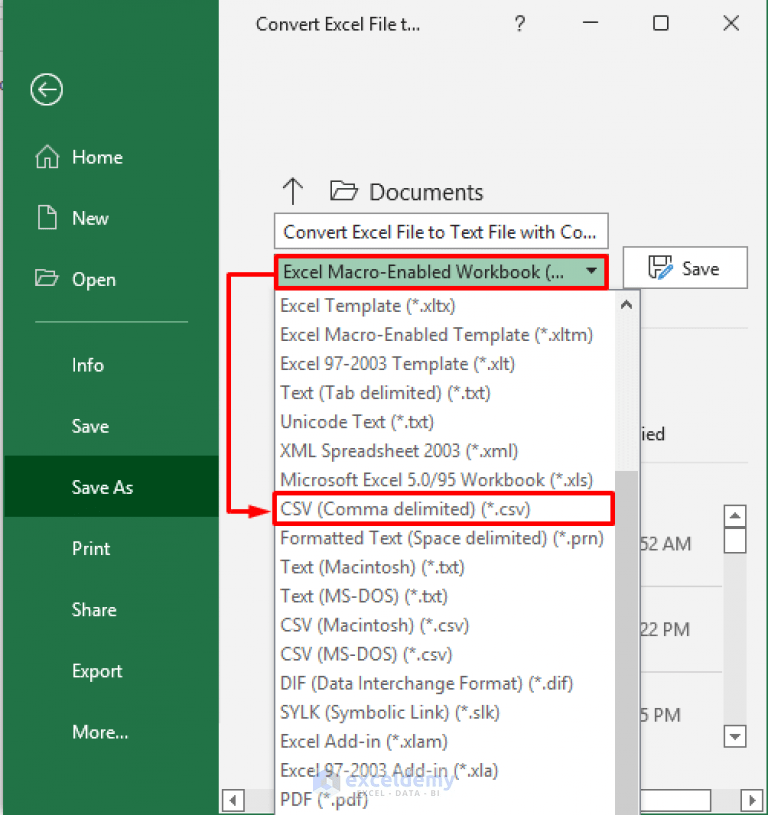The height and width of the screenshot is (815, 768).
Task: Select the New document icon
Action: click(46, 218)
